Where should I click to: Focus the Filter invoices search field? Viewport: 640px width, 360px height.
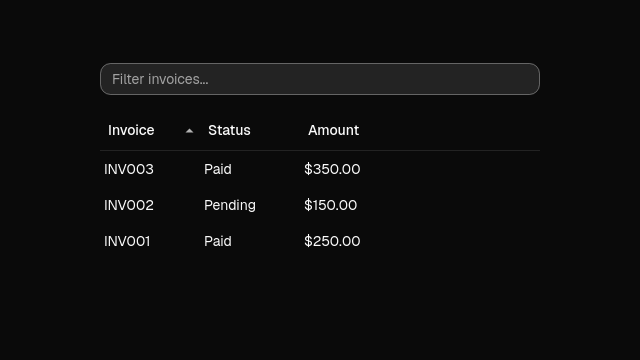320,79
